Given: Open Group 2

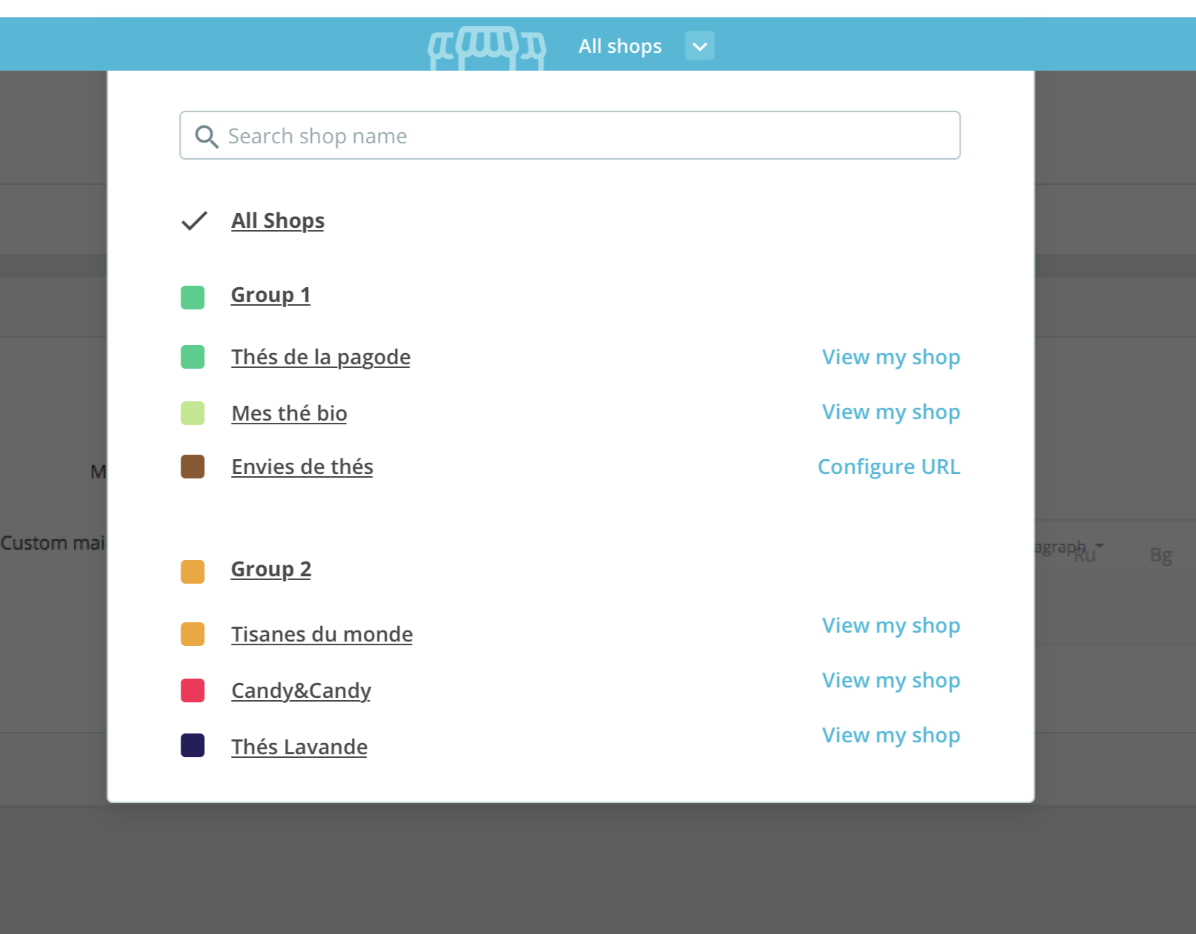Looking at the screenshot, I should tap(270, 569).
